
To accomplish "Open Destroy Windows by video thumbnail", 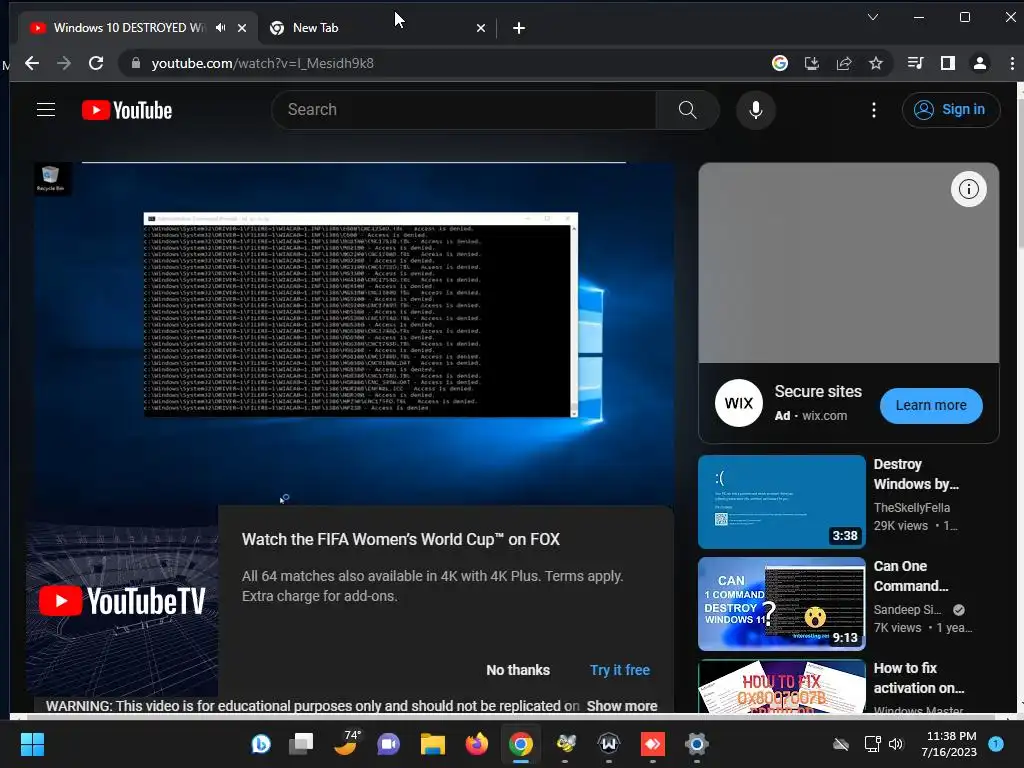I will (x=782, y=502).
